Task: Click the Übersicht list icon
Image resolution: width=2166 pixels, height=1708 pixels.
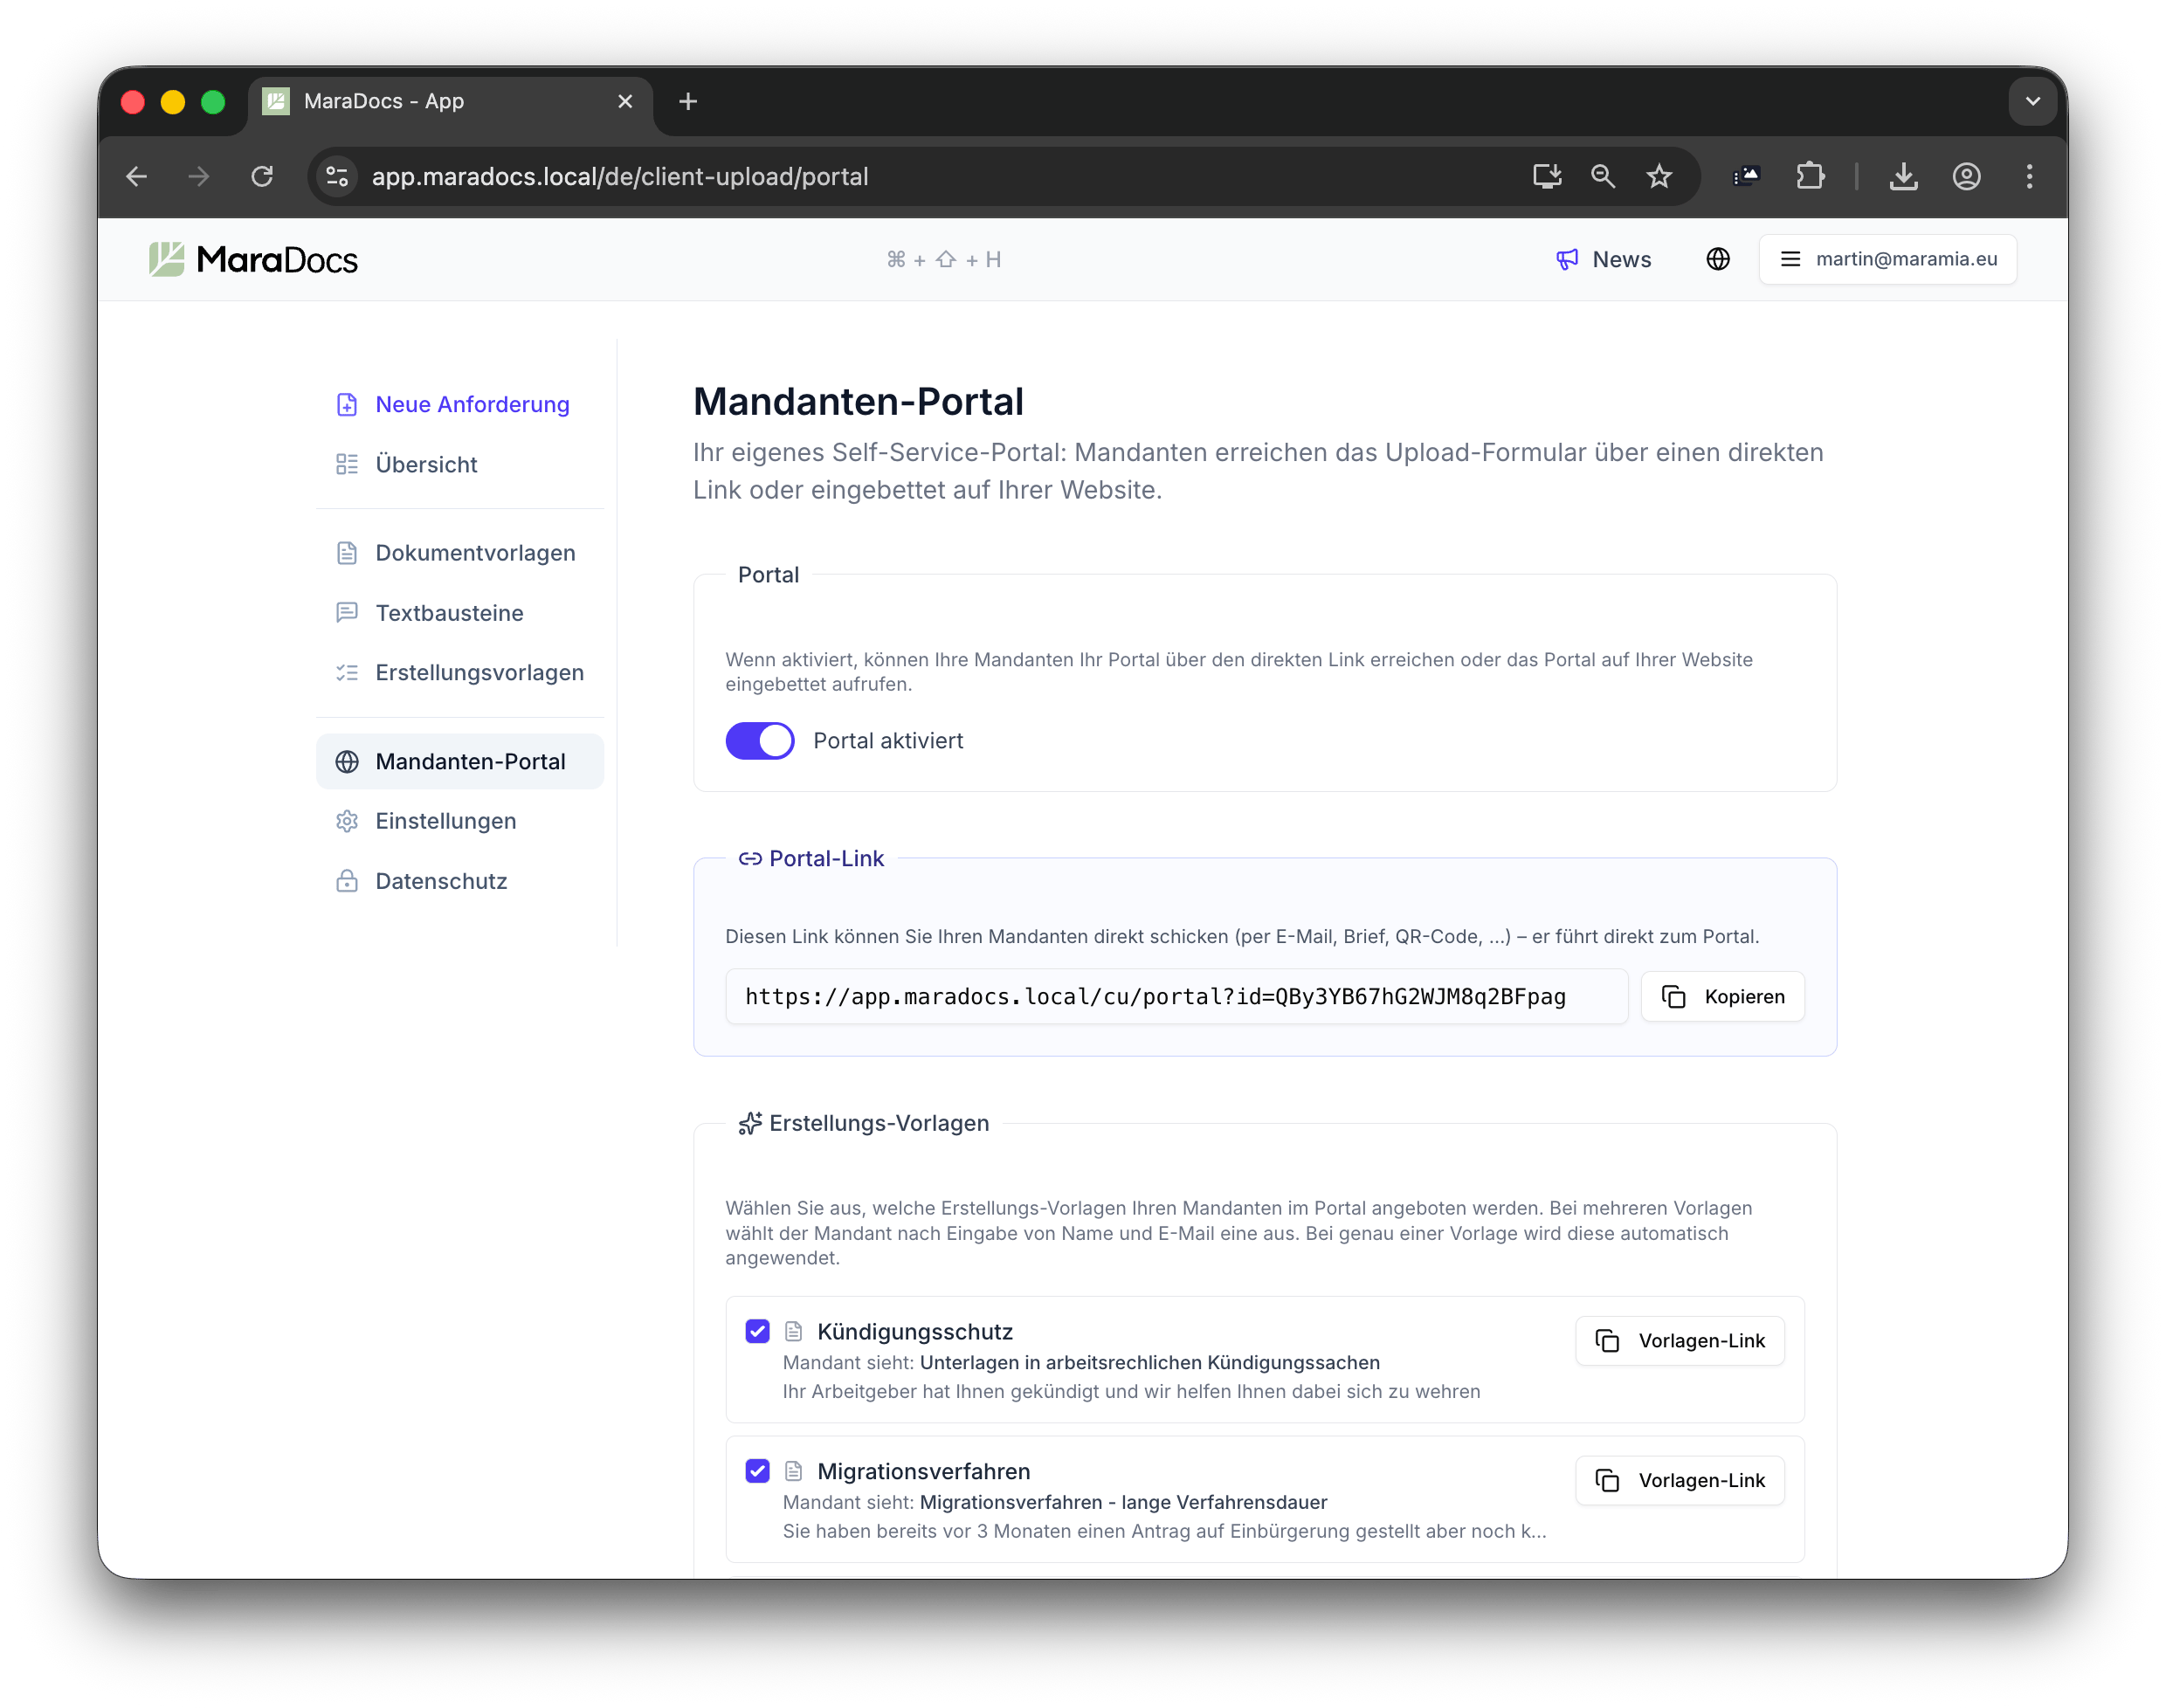Action: (347, 464)
